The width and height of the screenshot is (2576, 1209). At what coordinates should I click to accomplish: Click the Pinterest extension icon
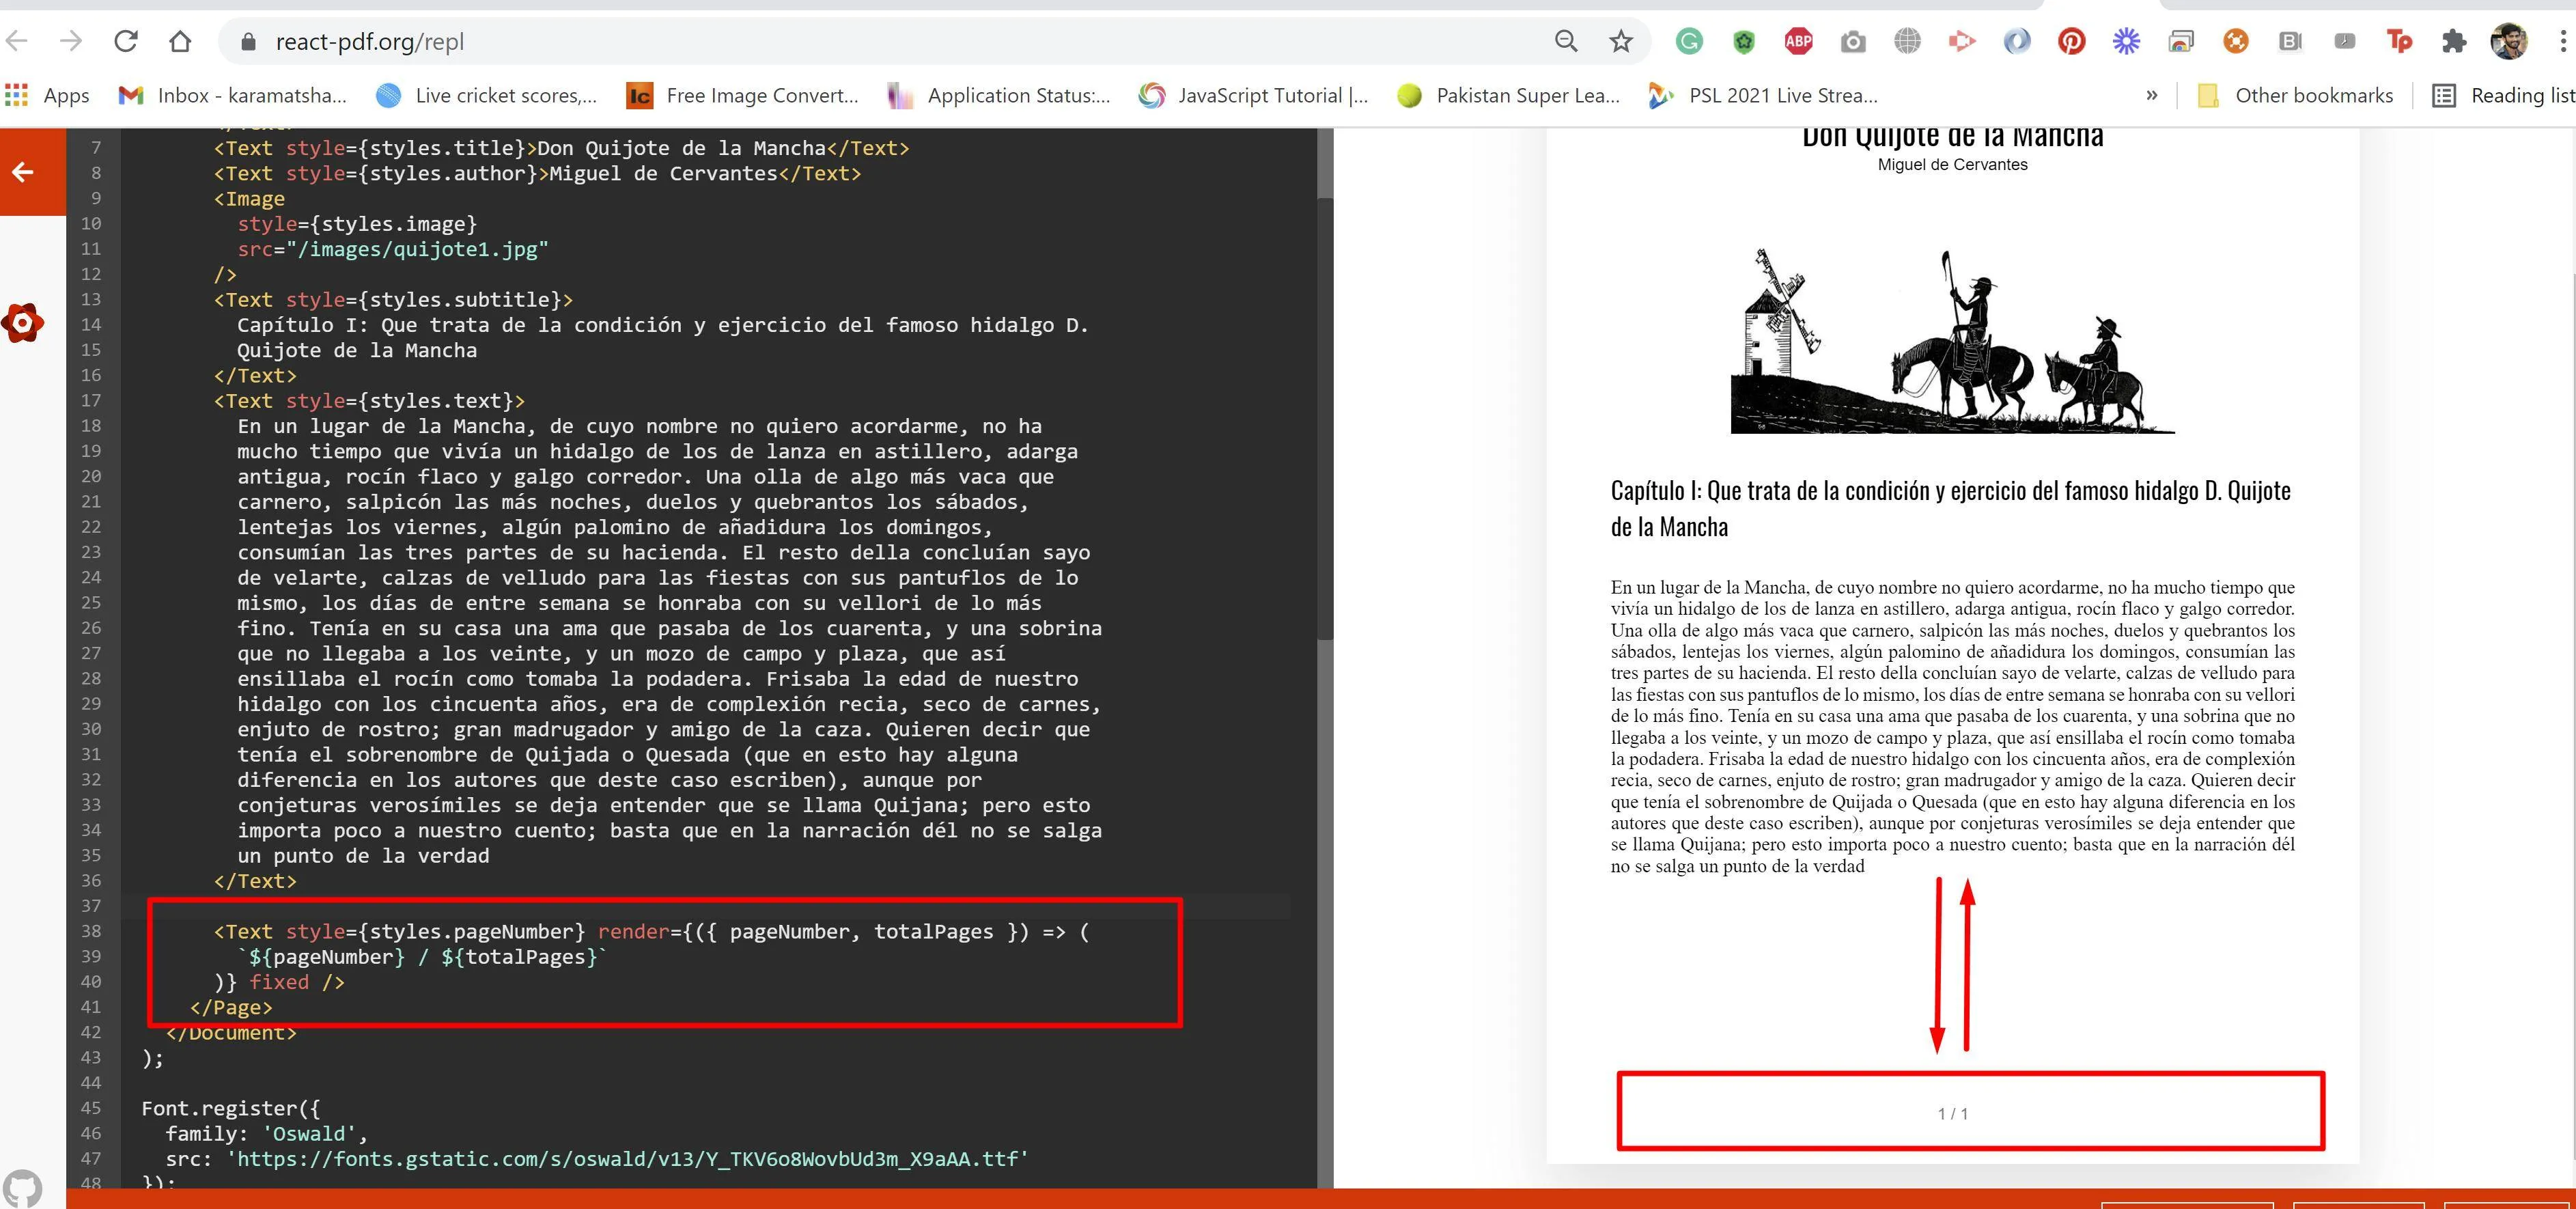(x=2071, y=42)
